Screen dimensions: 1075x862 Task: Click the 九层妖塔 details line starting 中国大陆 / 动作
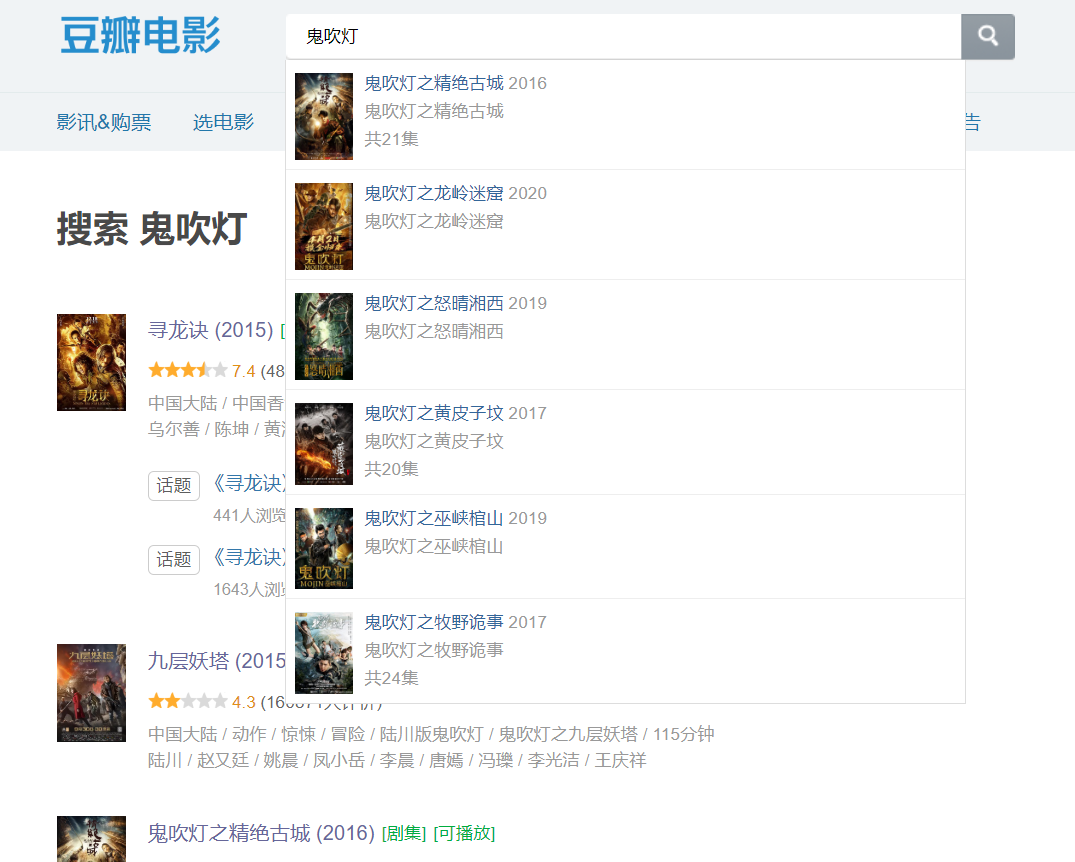pos(431,734)
